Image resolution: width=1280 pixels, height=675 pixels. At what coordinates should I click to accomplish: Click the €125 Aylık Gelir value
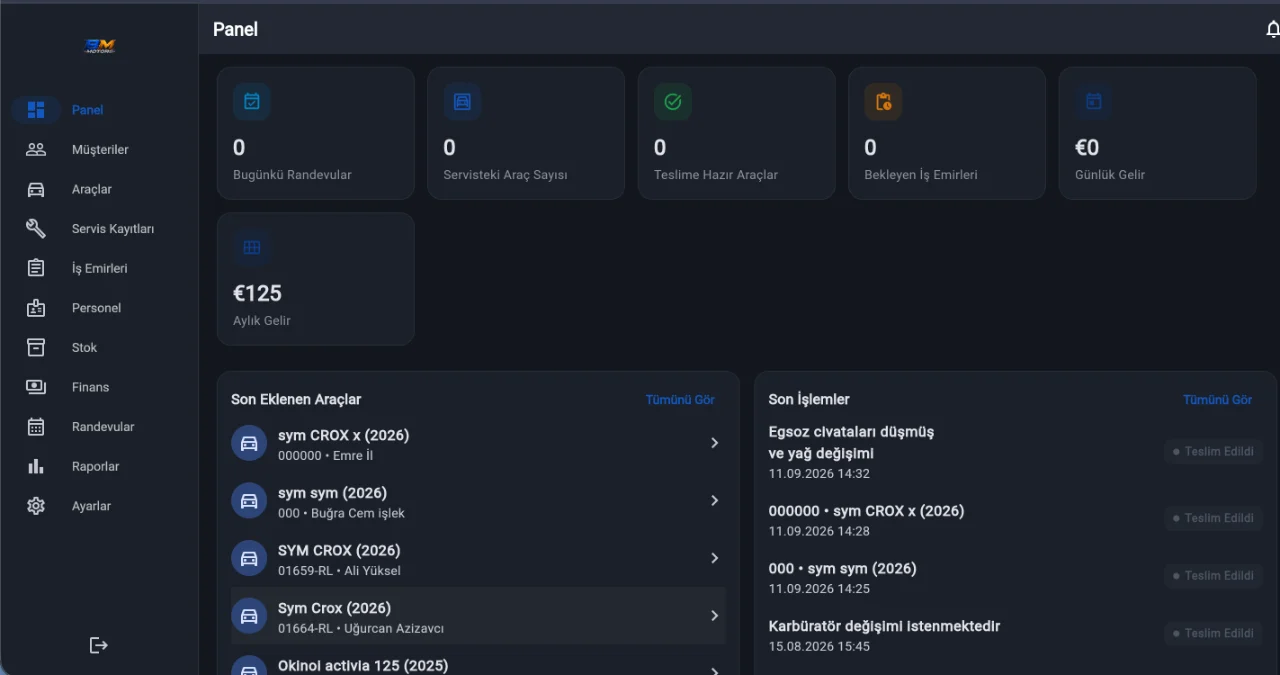[x=257, y=293]
